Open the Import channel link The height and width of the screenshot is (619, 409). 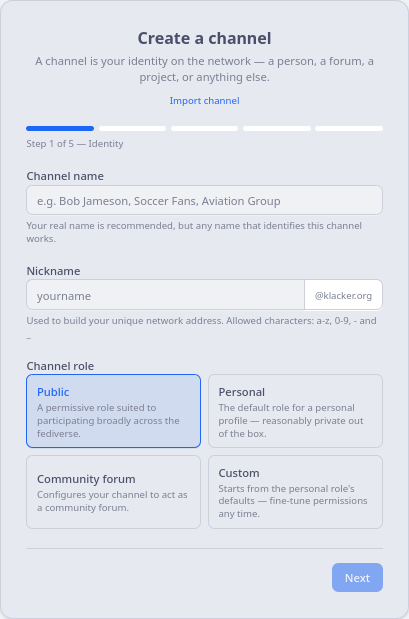point(204,101)
